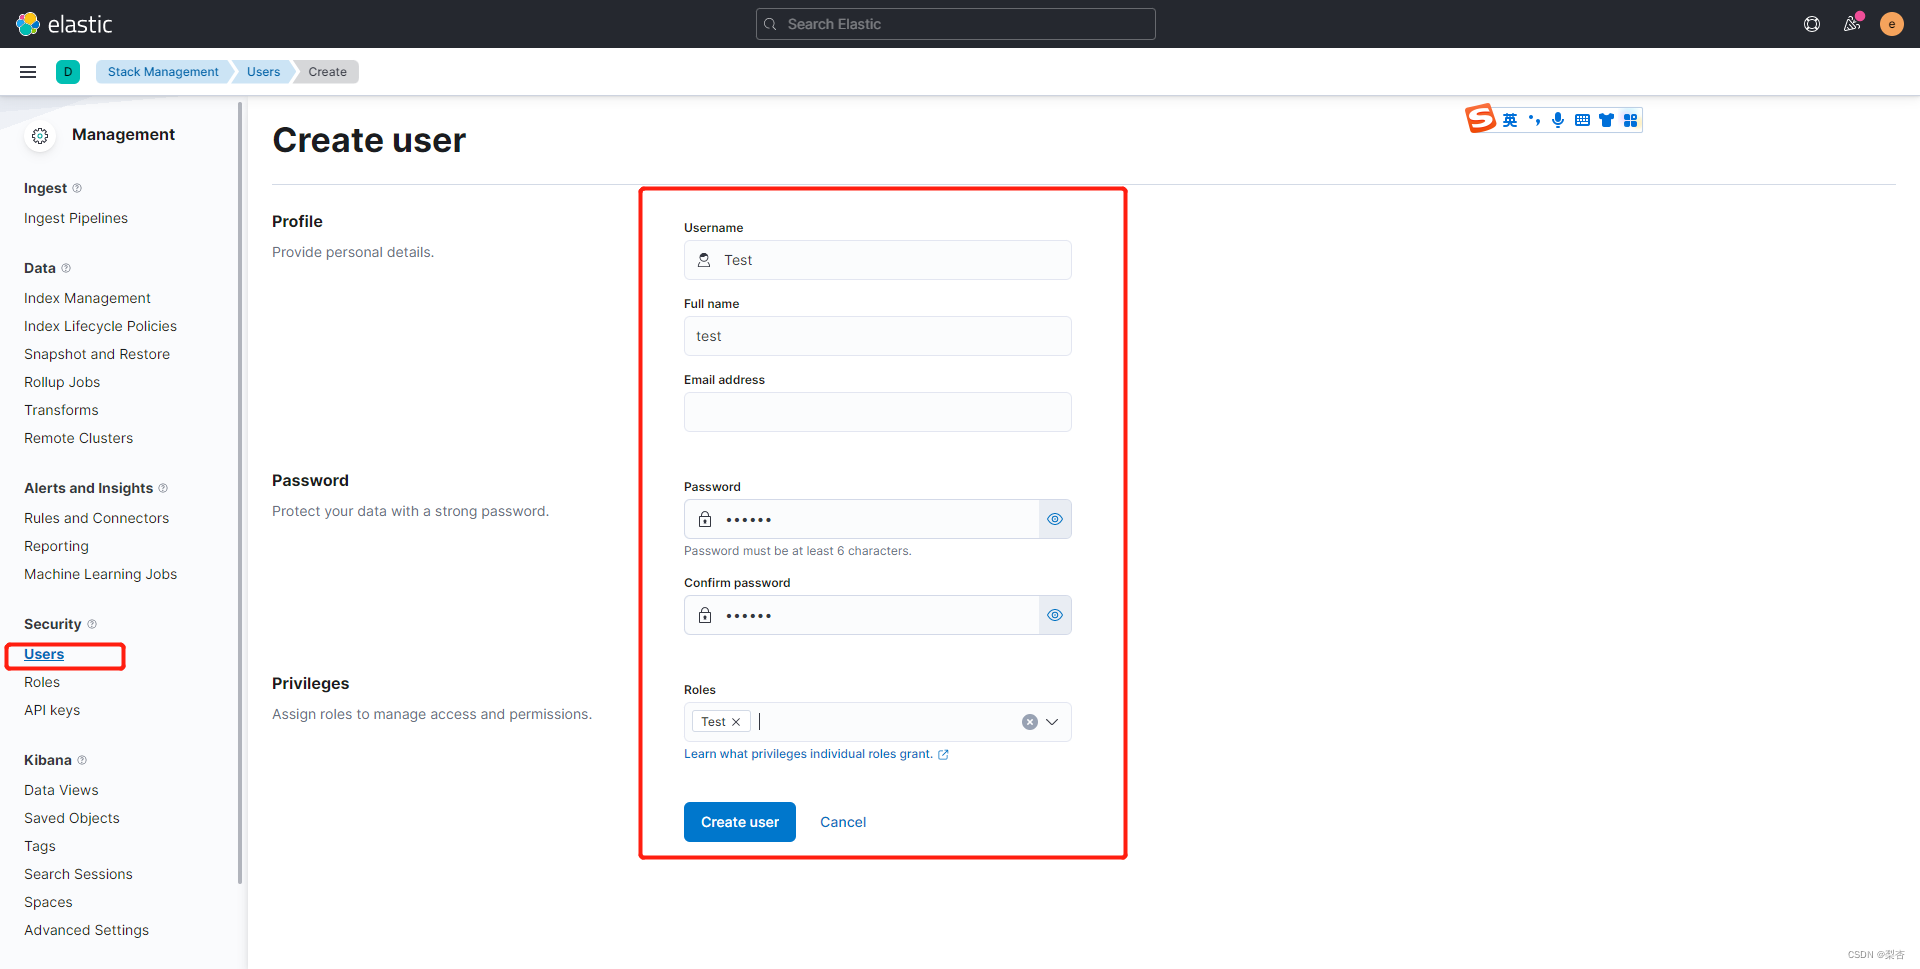Open Rollup Jobs

coord(62,382)
